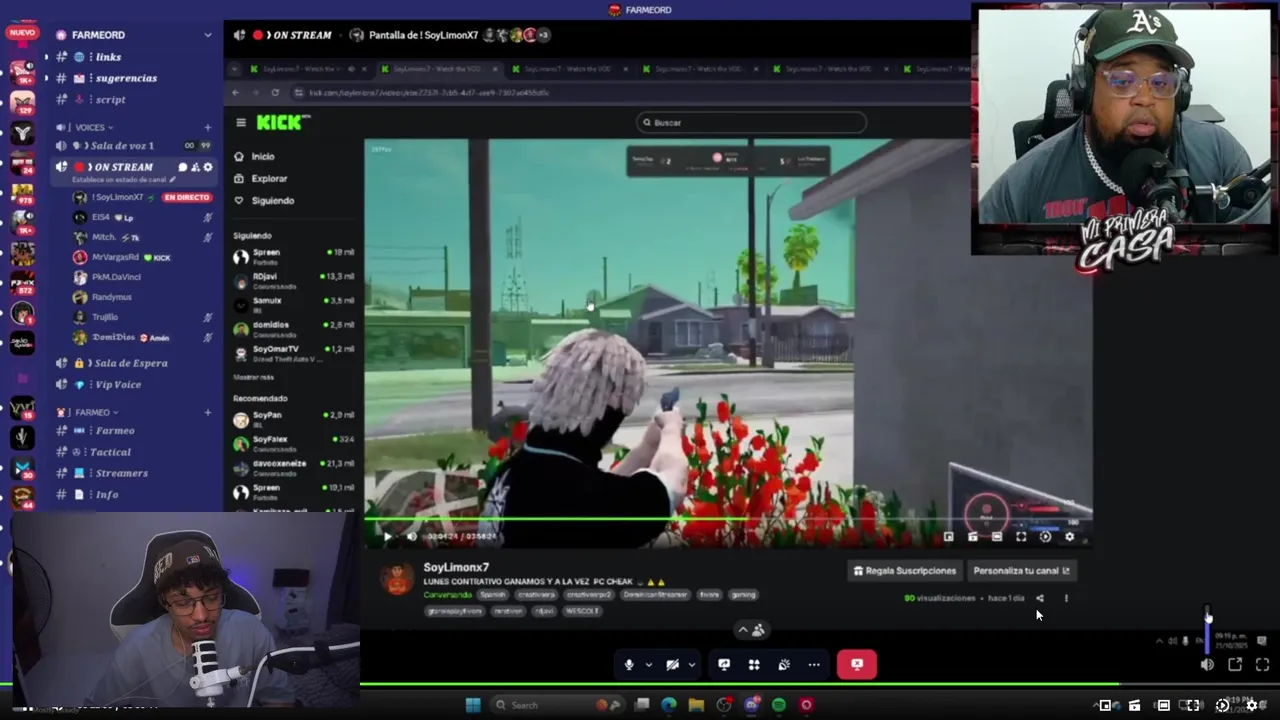Expand the links channel threads arrow
The width and height of the screenshot is (1280, 720).
[46, 57]
